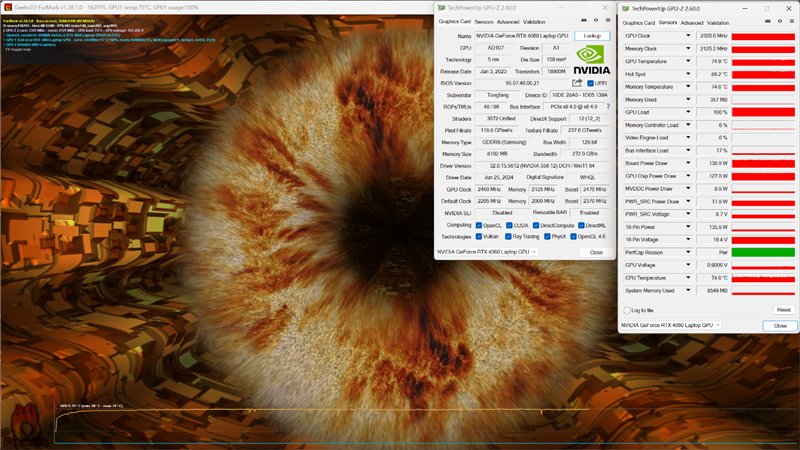Toggle the Ray Tracing checkbox
This screenshot has width=800, height=450.
508,236
